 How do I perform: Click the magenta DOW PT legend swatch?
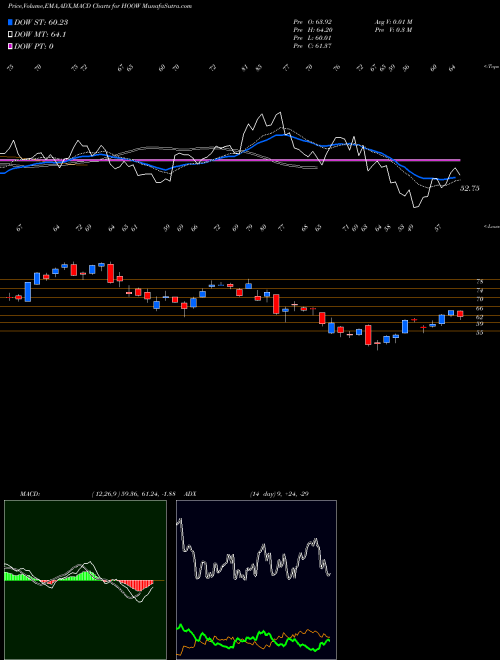(11, 46)
